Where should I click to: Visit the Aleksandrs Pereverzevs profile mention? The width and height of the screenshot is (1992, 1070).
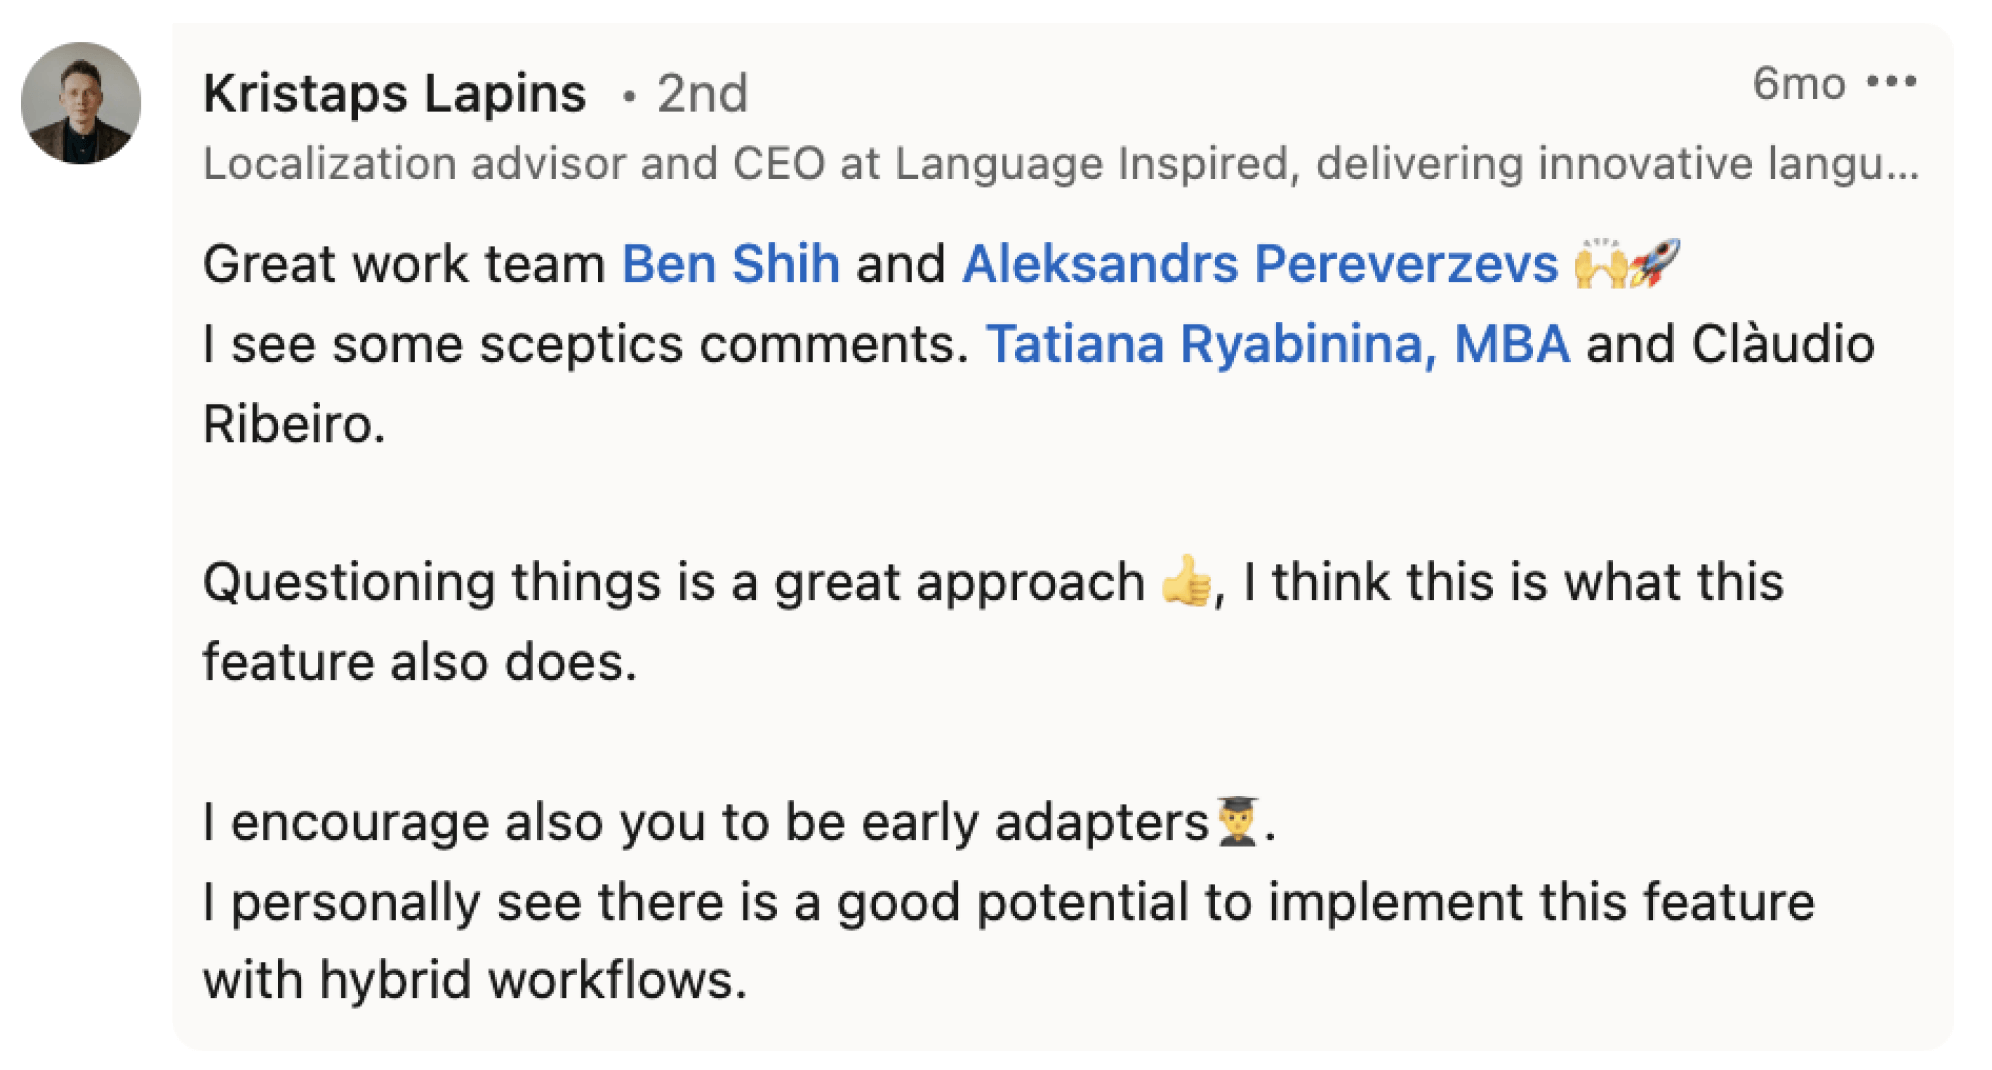pyautogui.click(x=1259, y=264)
